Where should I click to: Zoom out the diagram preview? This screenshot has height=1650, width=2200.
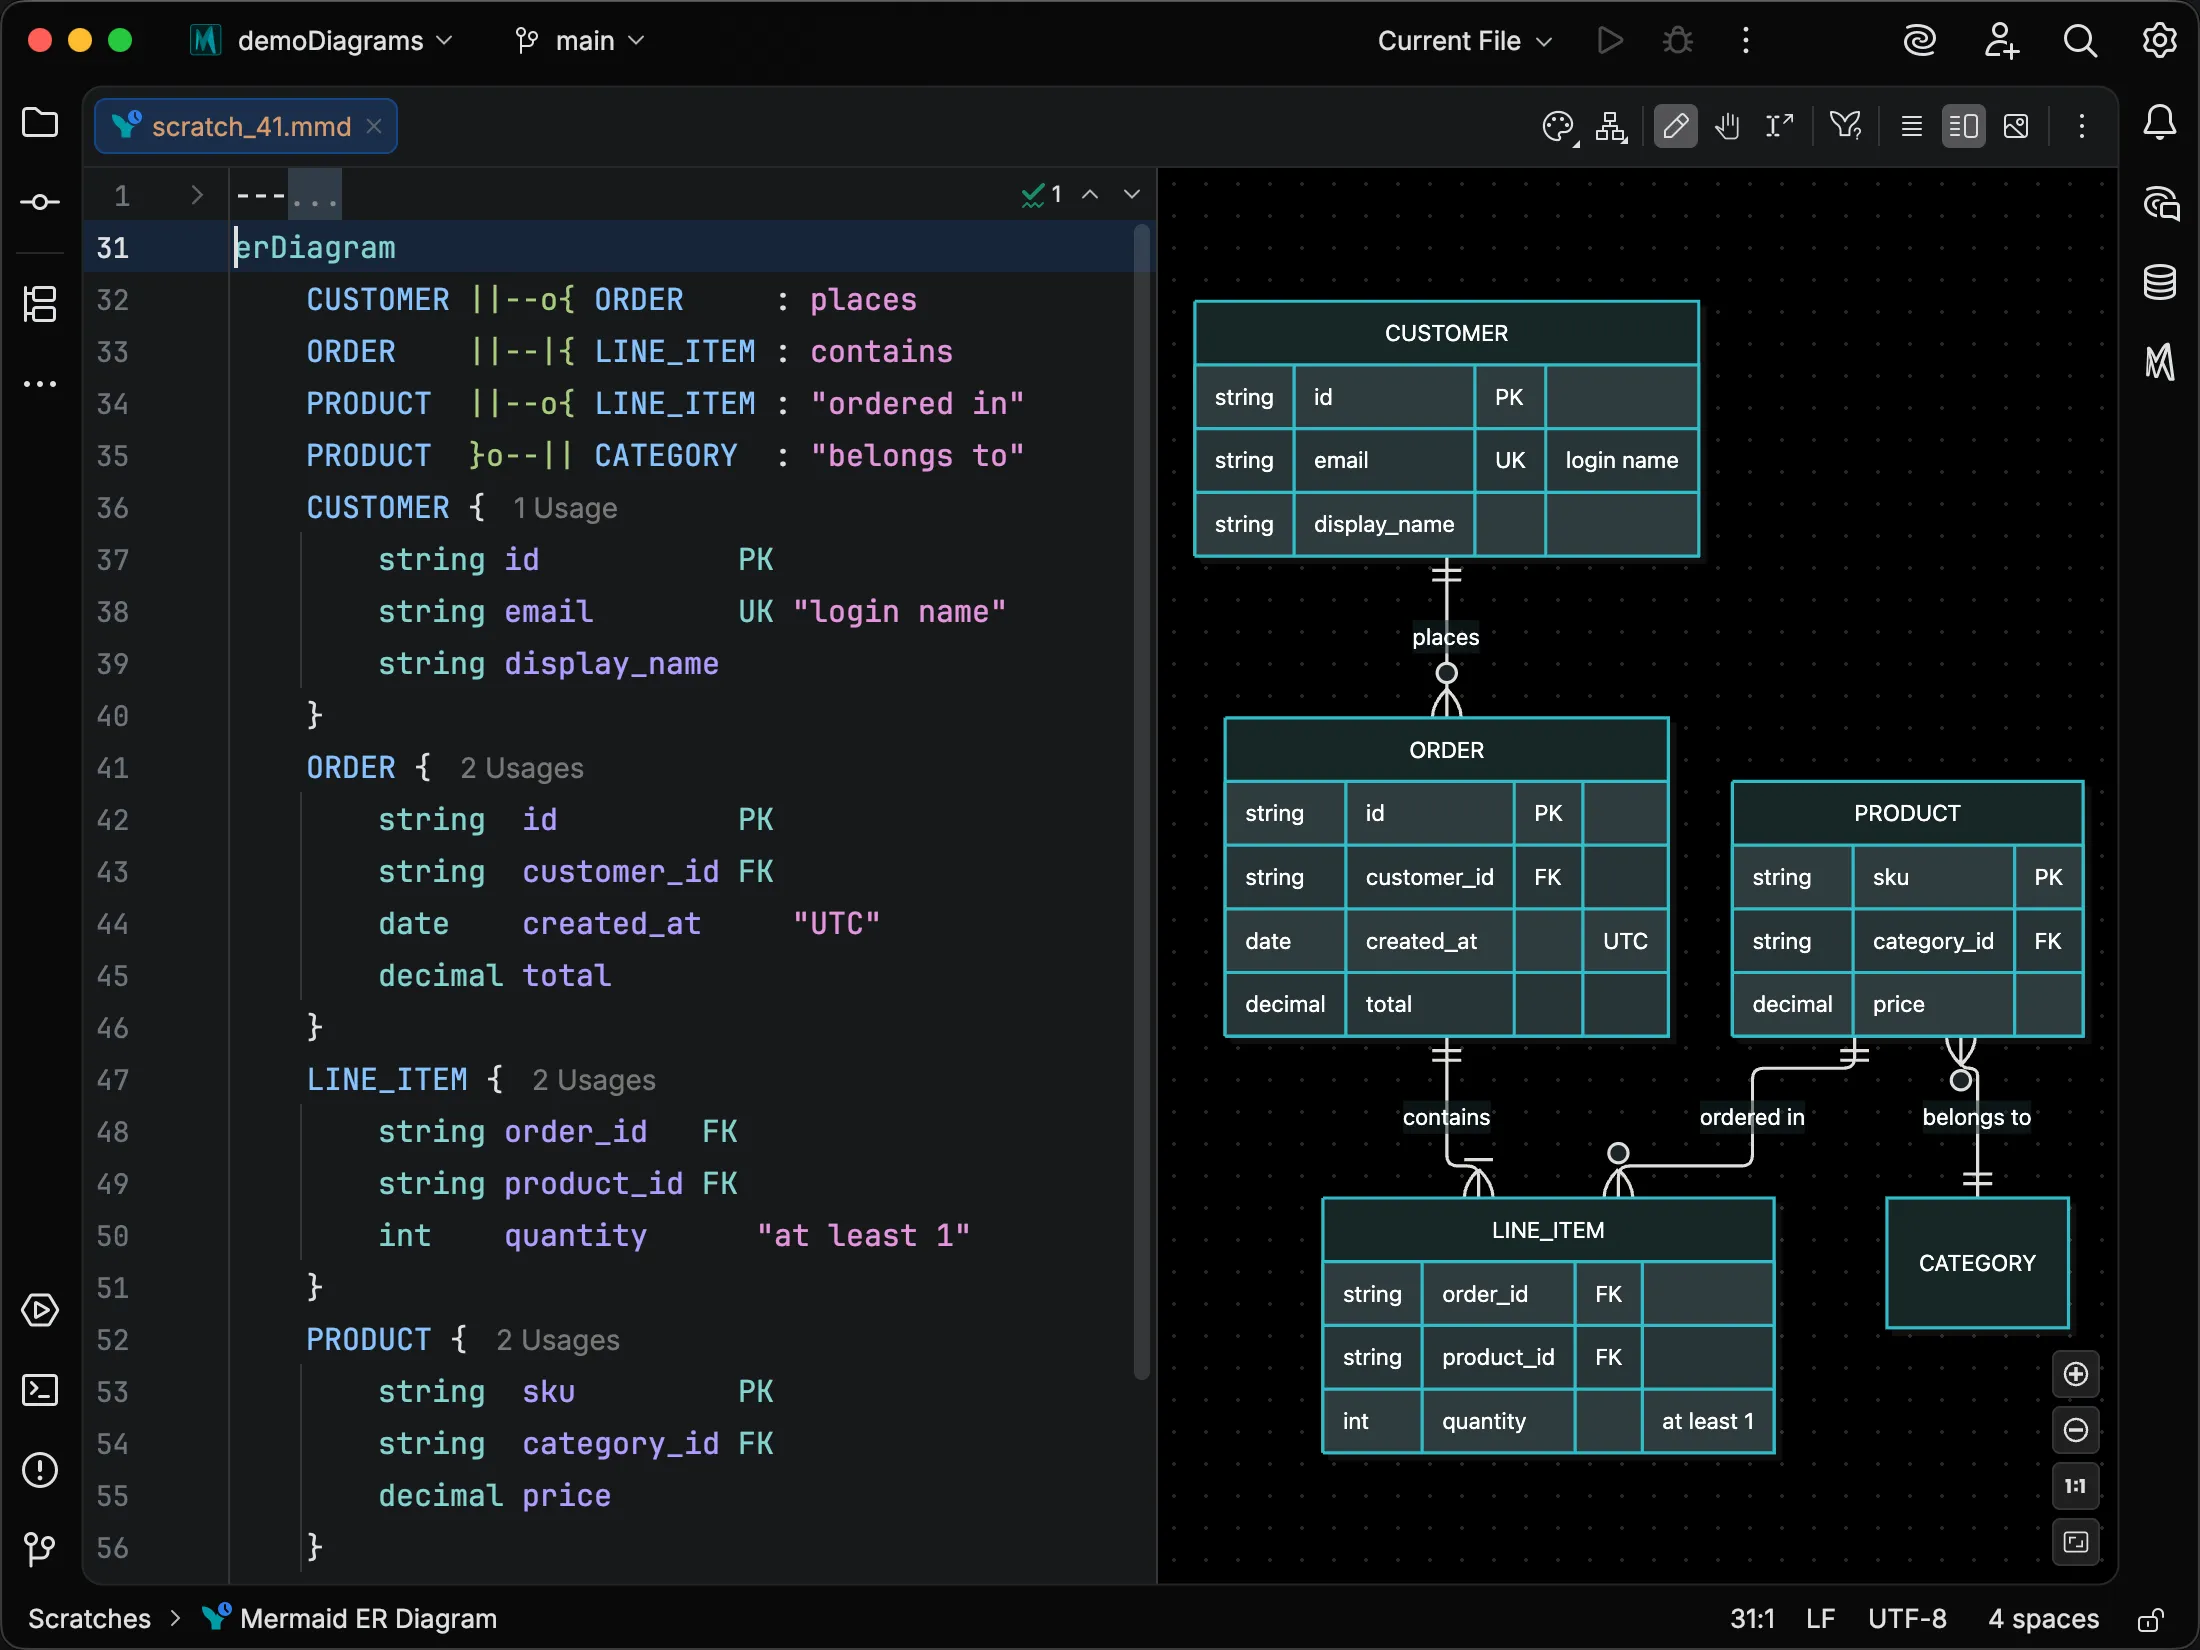pos(2076,1431)
